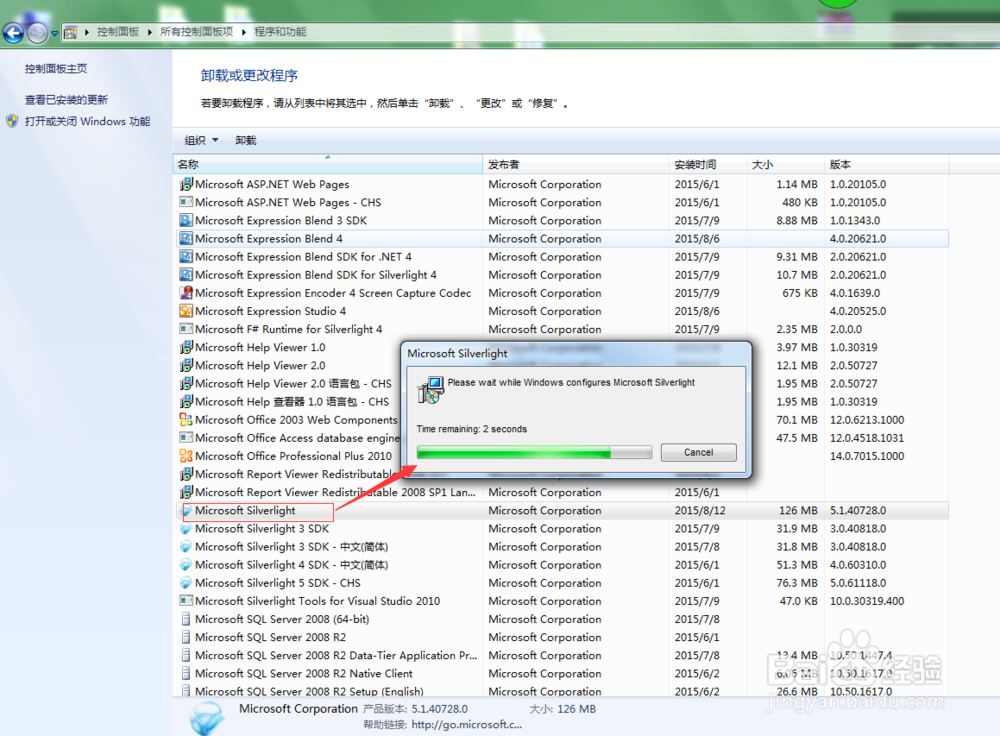Viewport: 1000px width, 736px height.
Task: Click install date 2015/8/12 cell
Action: [700, 511]
